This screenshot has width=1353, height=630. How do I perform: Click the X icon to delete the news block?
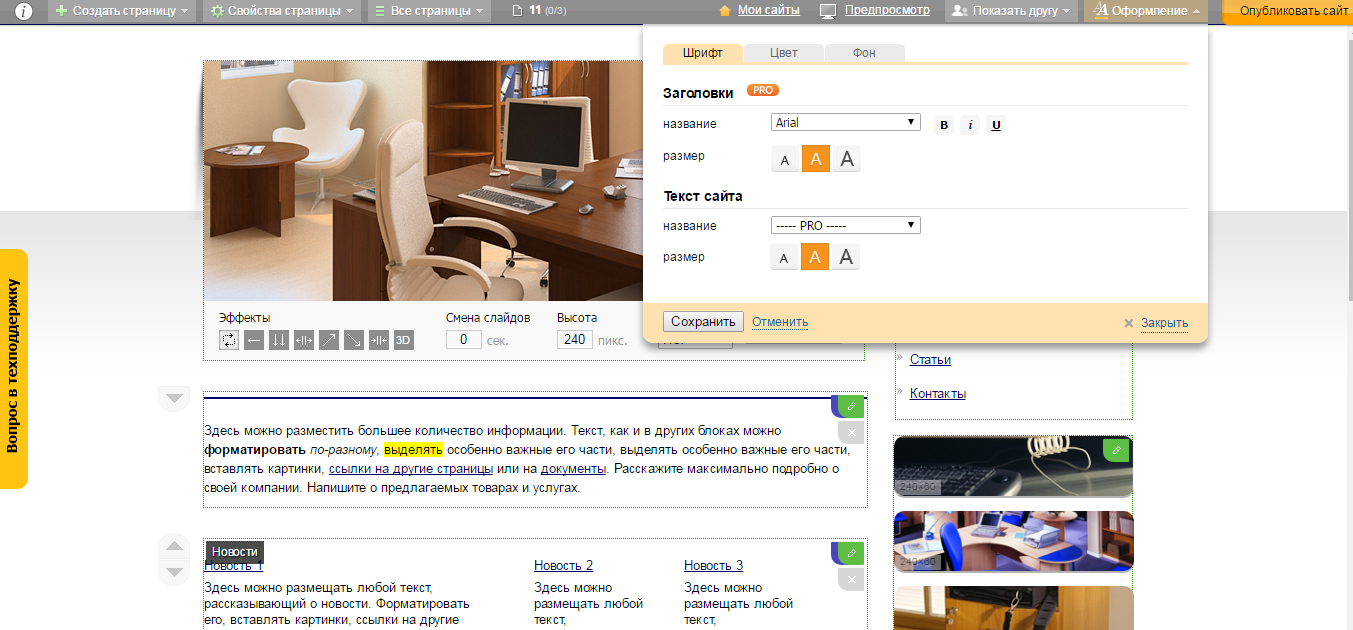pos(851,578)
